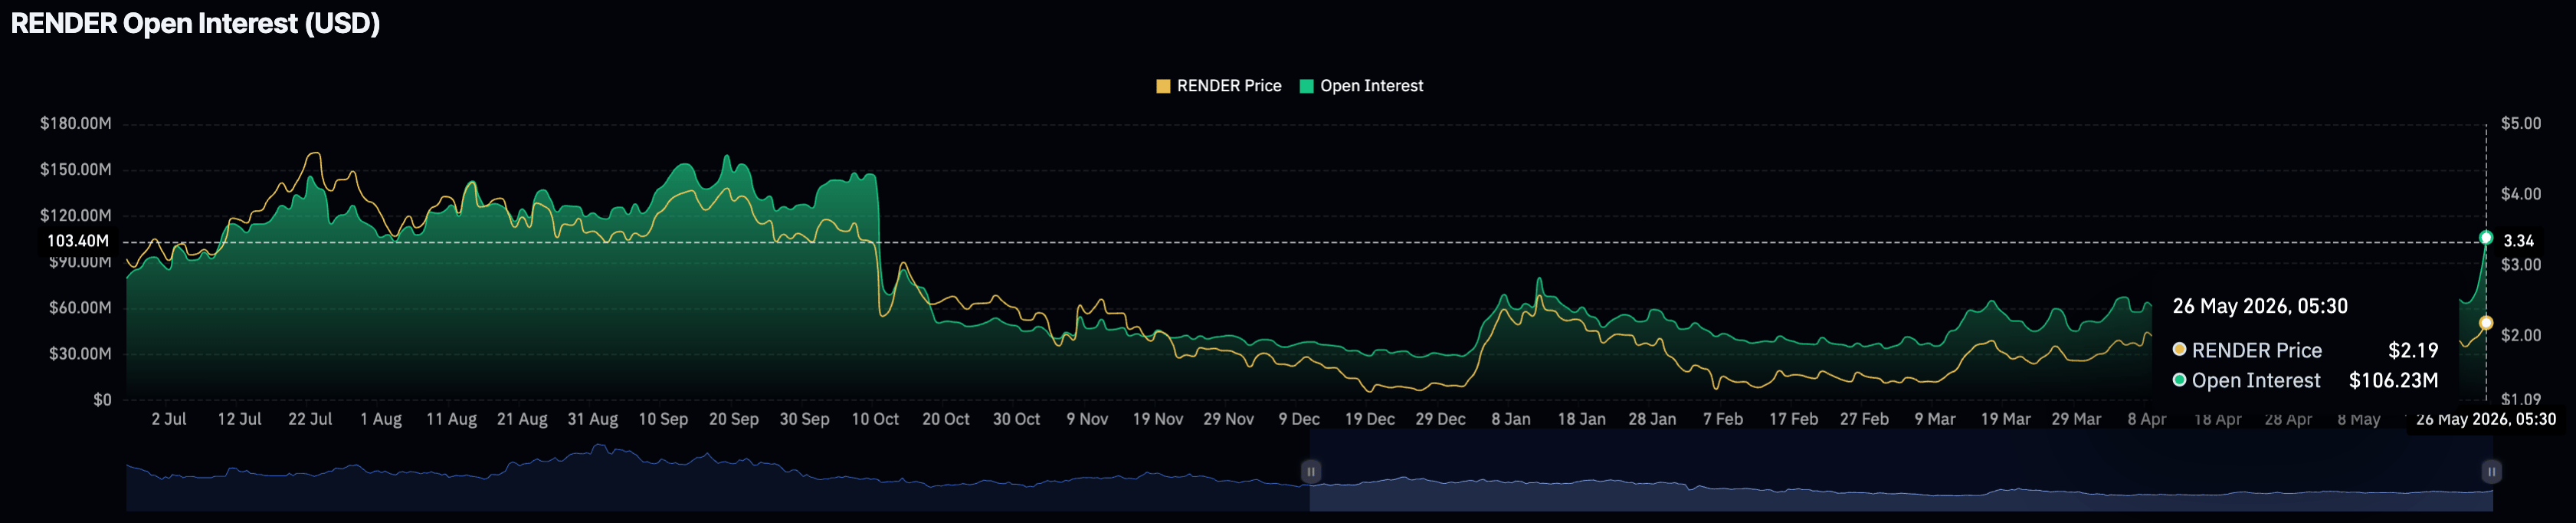
Task: Click the 103.40M crosshair value label
Action: click(x=78, y=241)
